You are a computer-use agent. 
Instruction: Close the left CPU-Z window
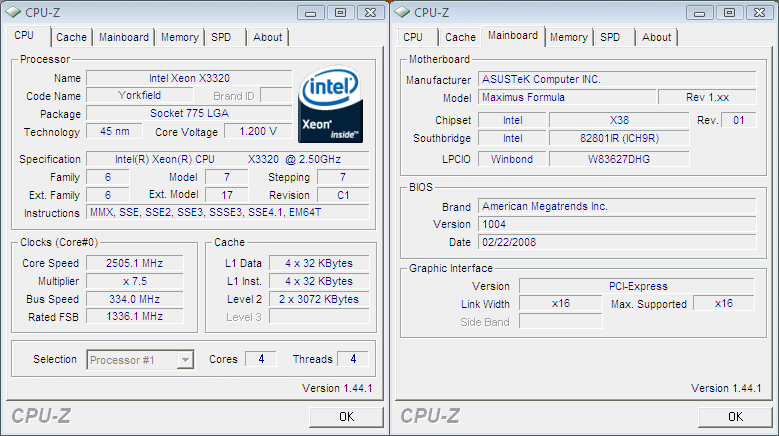tap(371, 13)
